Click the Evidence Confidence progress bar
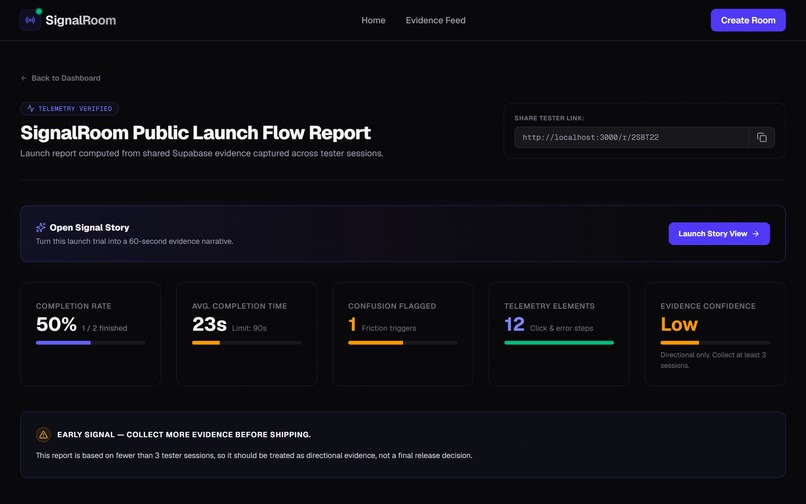 (715, 343)
